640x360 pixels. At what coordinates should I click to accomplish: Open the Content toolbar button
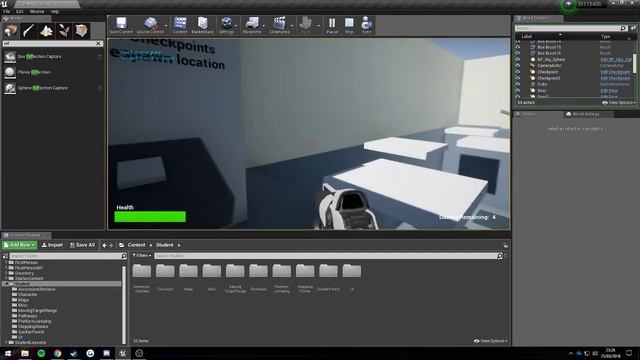[x=180, y=25]
